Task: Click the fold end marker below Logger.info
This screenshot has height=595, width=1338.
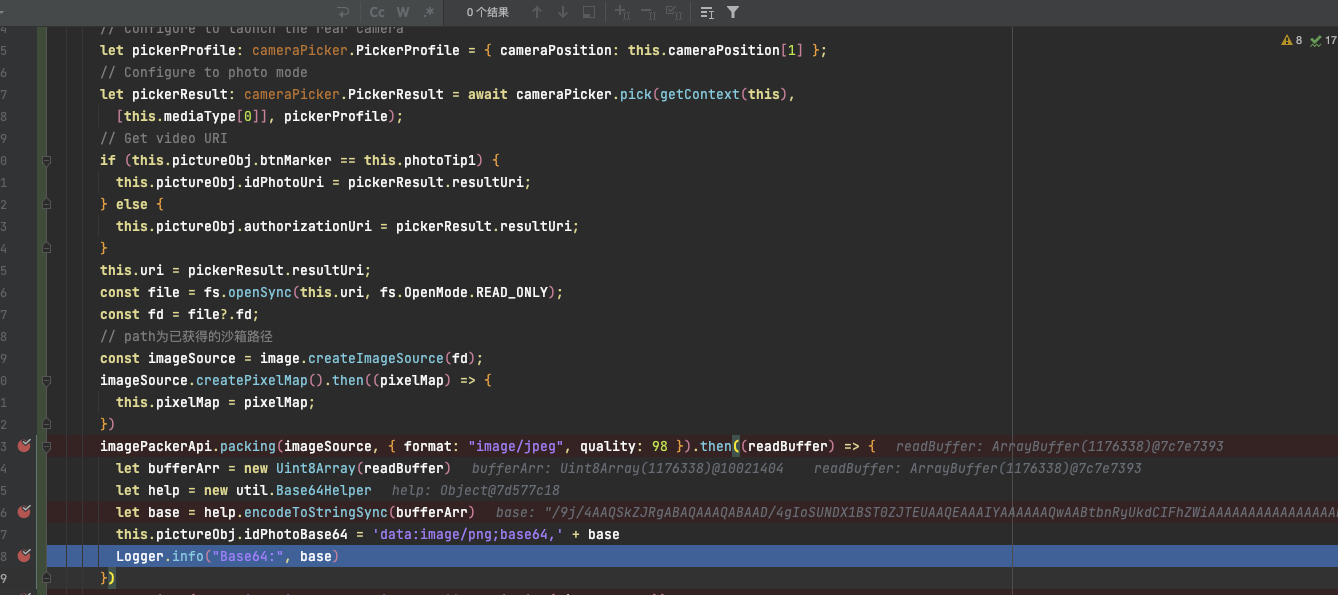Action: pyautogui.click(x=46, y=578)
